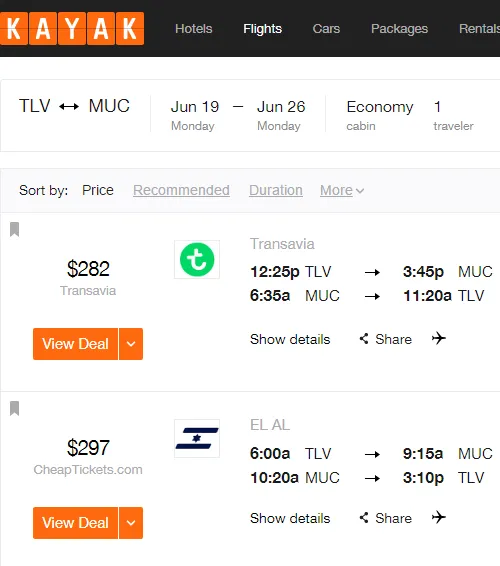Click airplane icon beside EL AL Share
Viewport: 500px width, 566px height.
[x=439, y=517]
